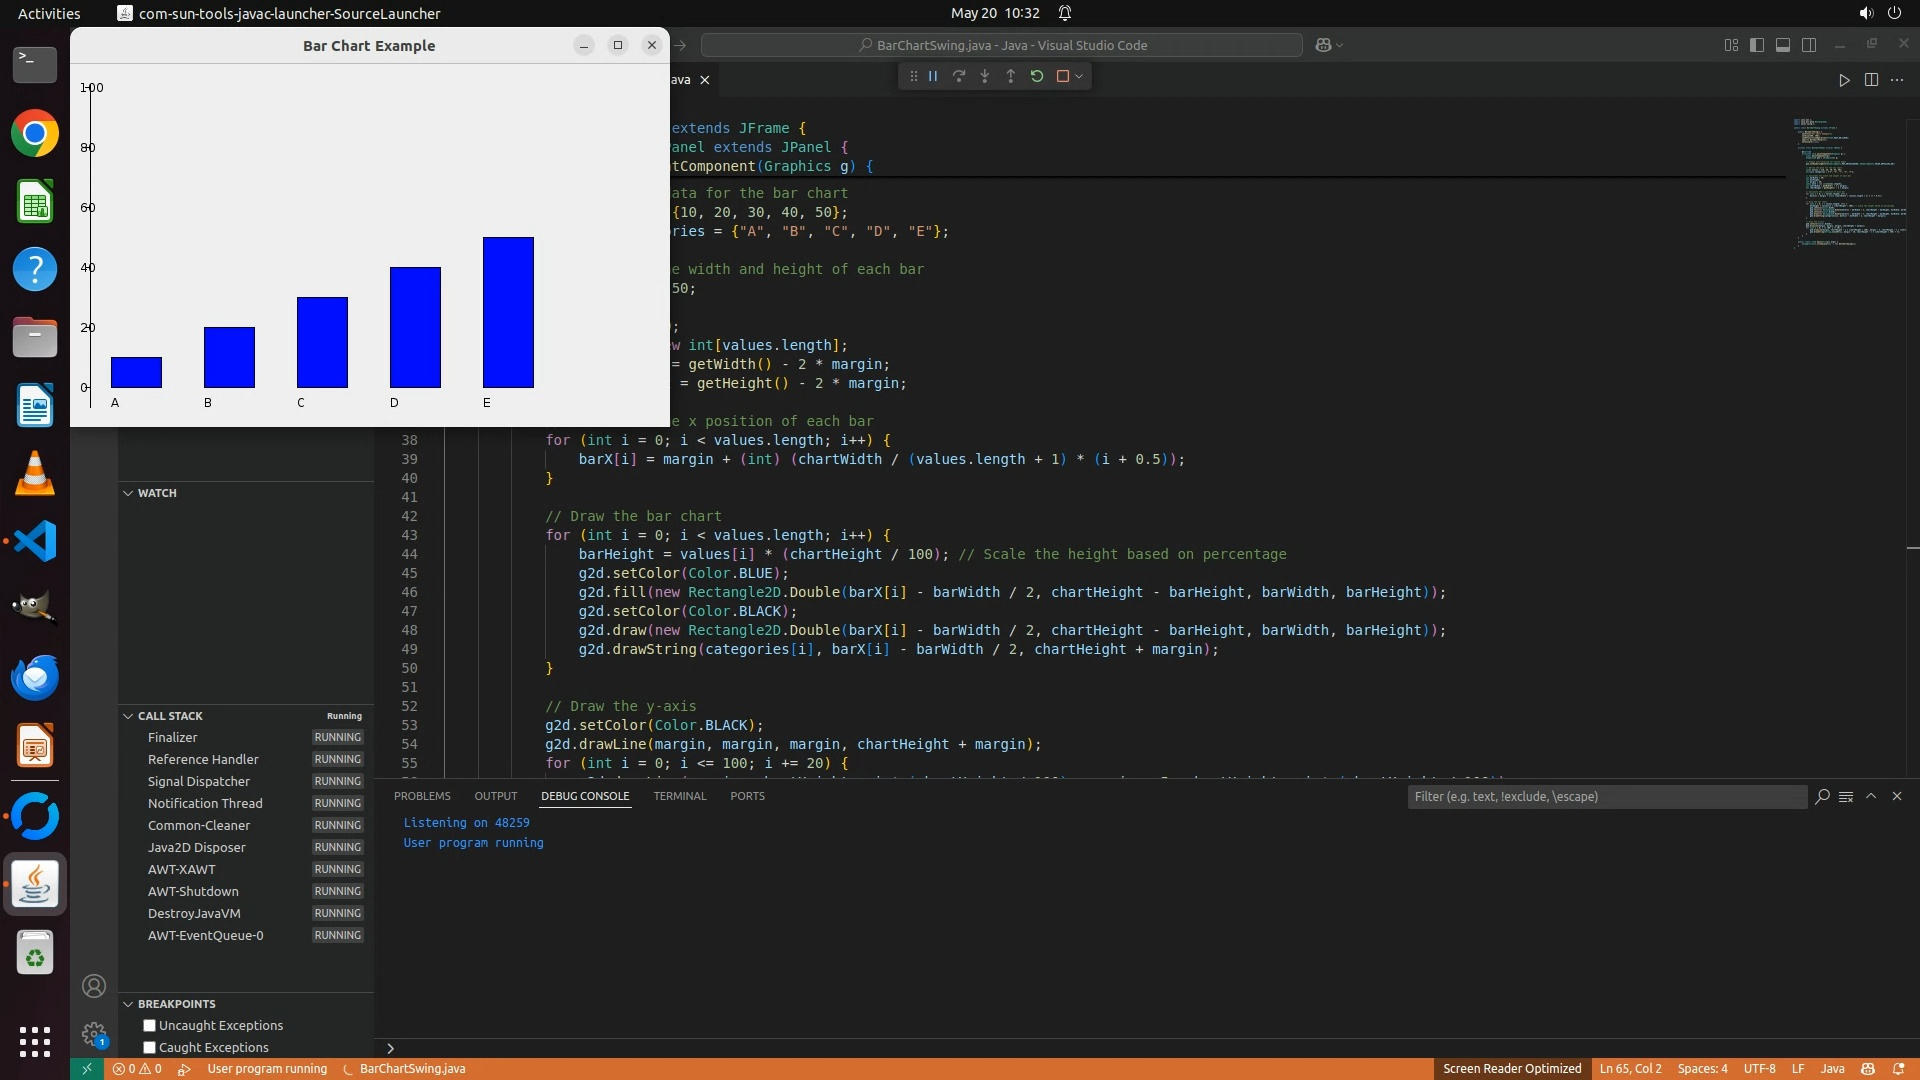The height and width of the screenshot is (1080, 1920).
Task: Switch to the TERMINAL tab
Action: (680, 797)
